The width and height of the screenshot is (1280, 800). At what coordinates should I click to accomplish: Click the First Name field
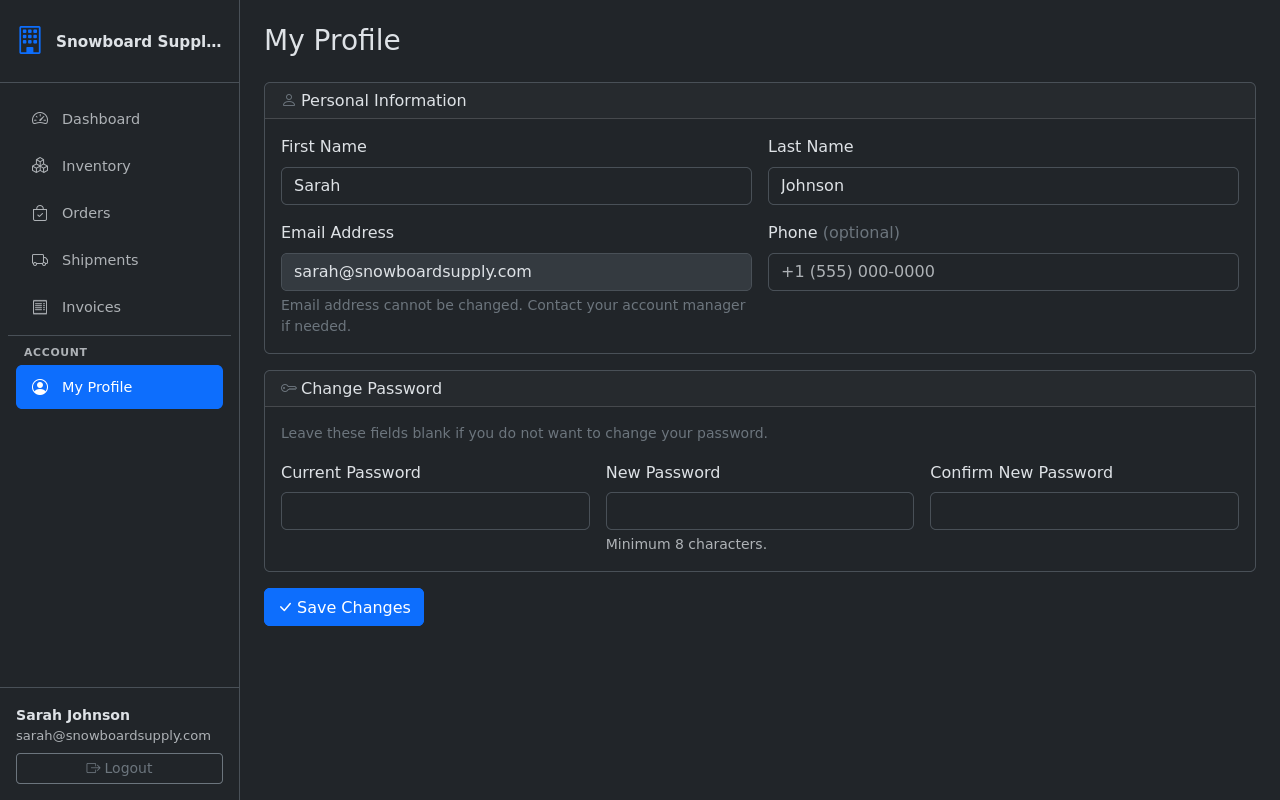(516, 186)
